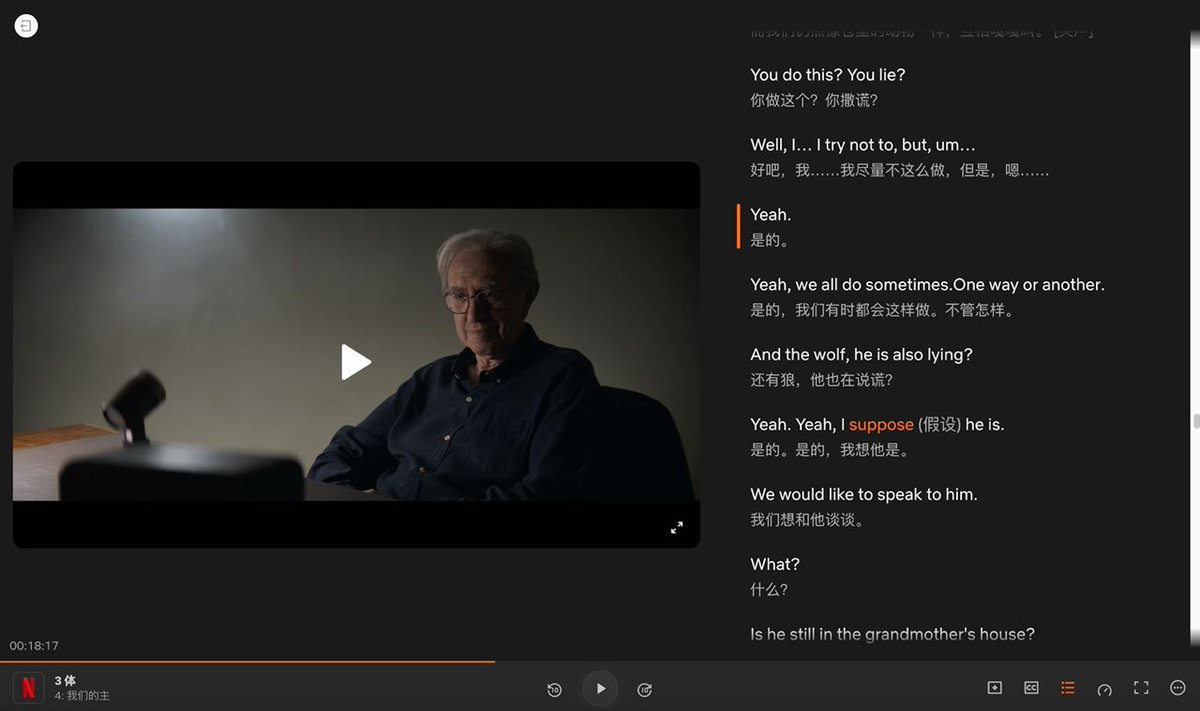This screenshot has height=711, width=1200.
Task: Rewind 10 seconds
Action: [554, 689]
